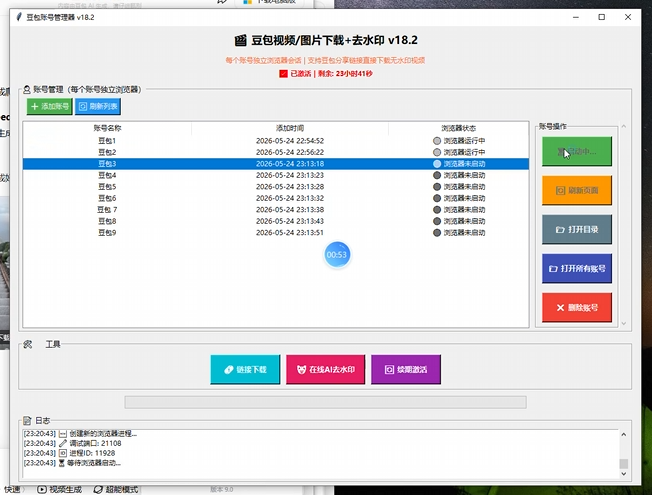Click the red 删除账号 (delete account) button
Viewport: 652px width, 495px height.
(577, 308)
